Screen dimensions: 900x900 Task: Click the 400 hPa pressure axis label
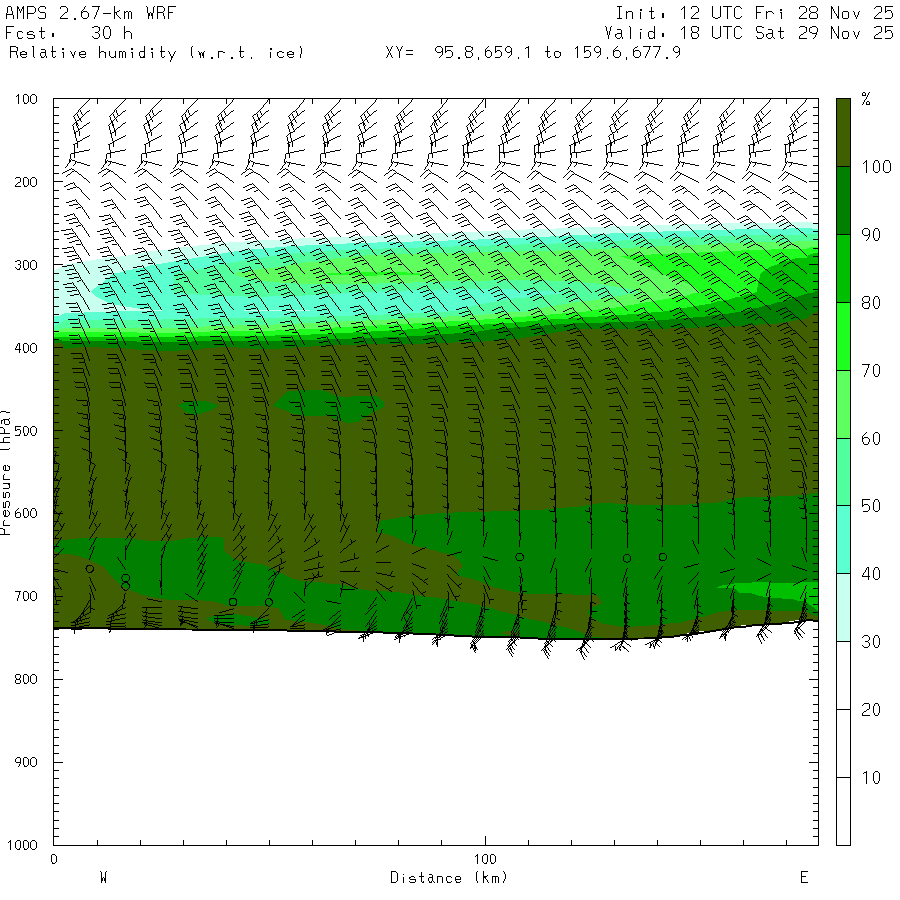pos(26,348)
